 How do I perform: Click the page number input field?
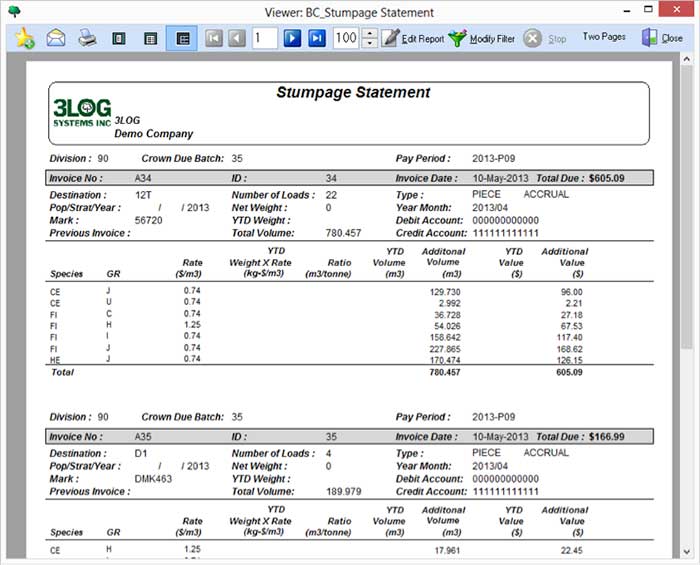pyautogui.click(x=265, y=38)
